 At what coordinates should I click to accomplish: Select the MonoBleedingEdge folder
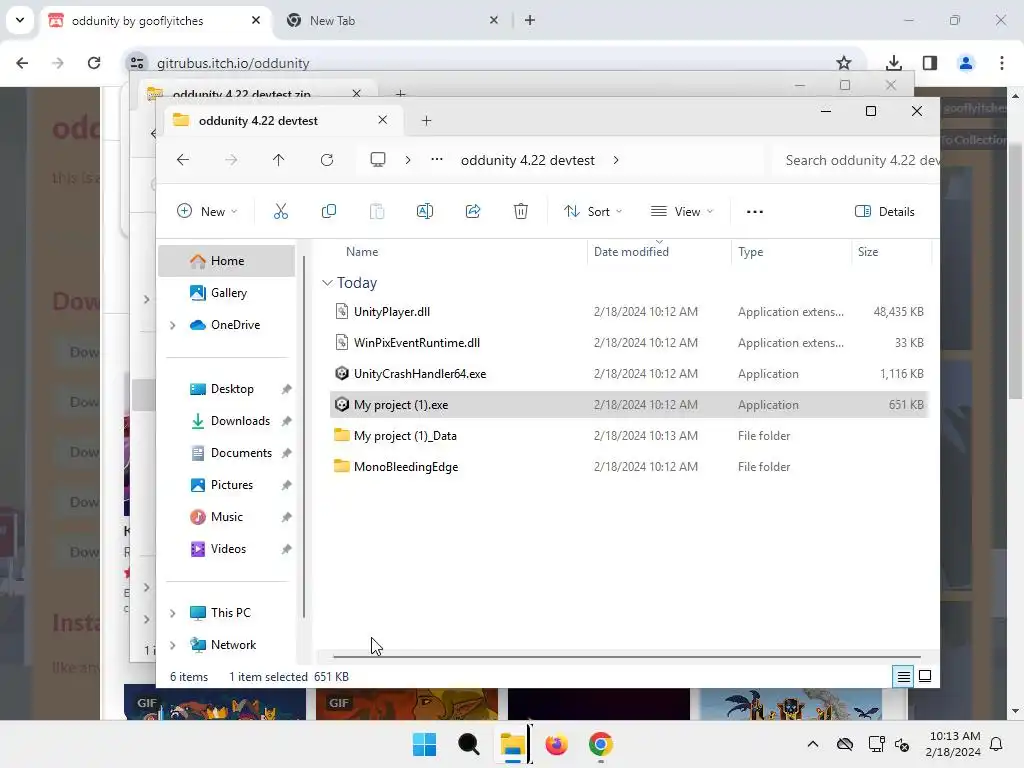click(x=628, y=467)
